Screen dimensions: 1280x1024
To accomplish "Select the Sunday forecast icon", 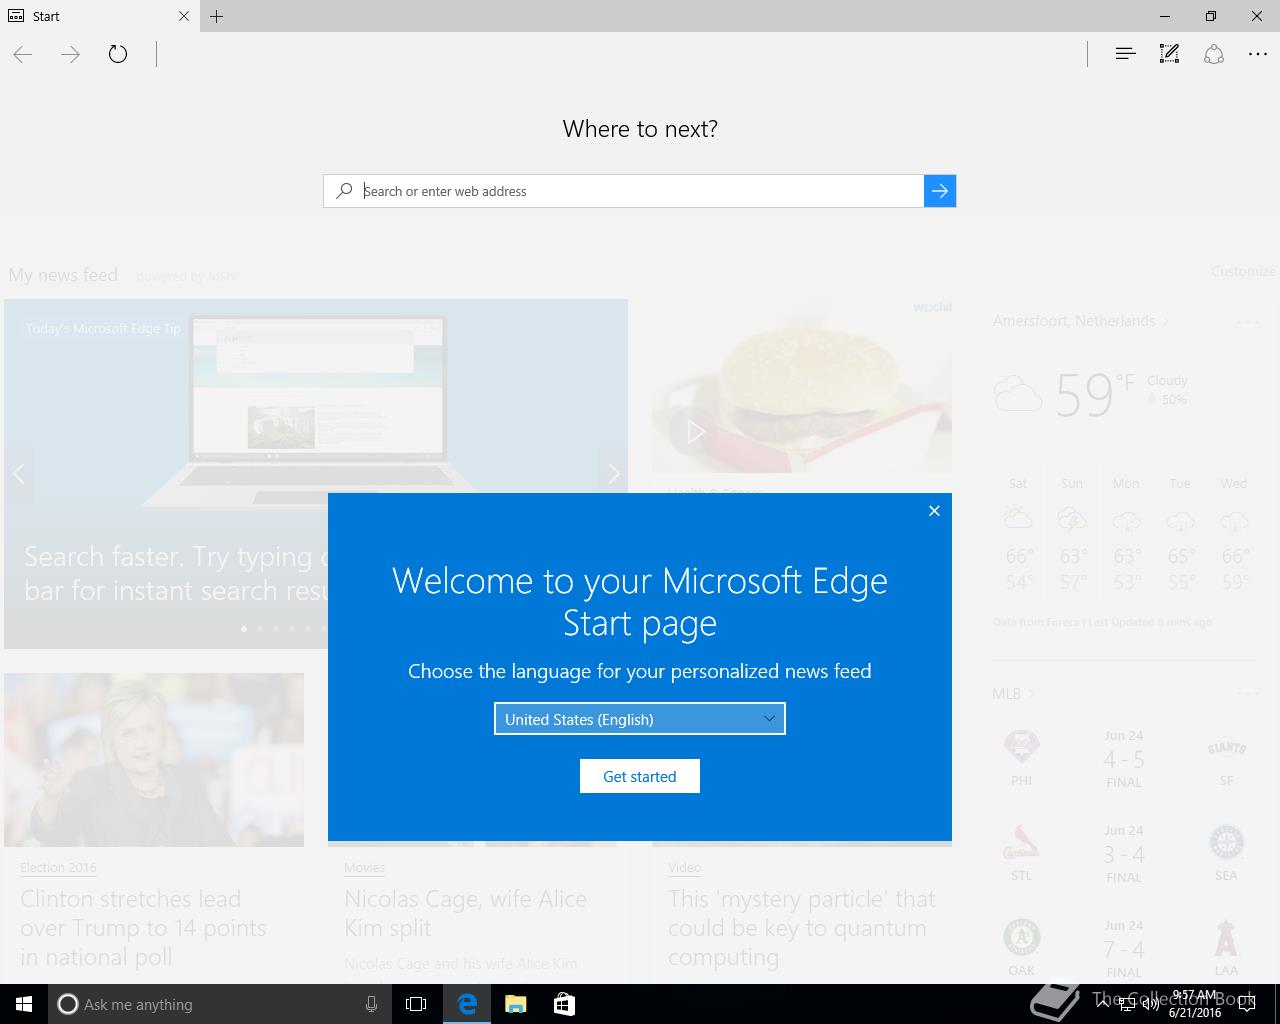I will click(1072, 519).
